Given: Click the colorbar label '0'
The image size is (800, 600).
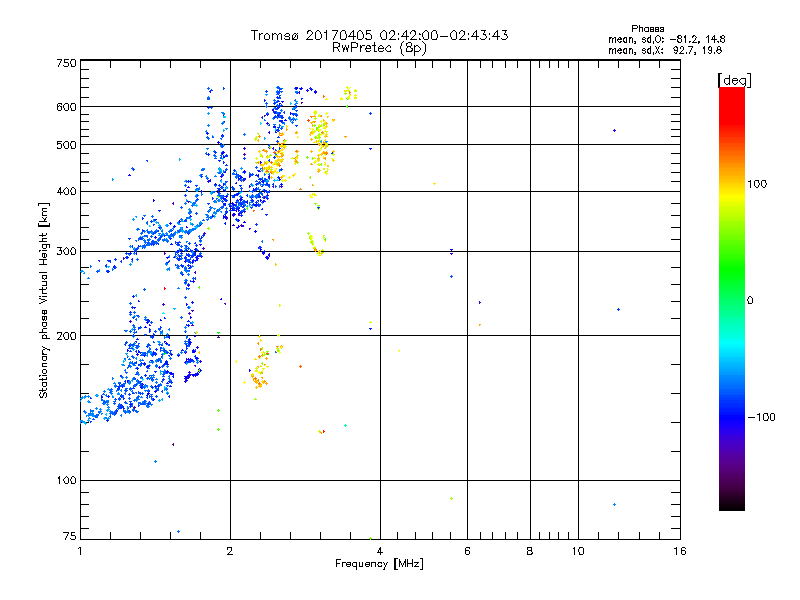Looking at the screenshot, I should [750, 301].
